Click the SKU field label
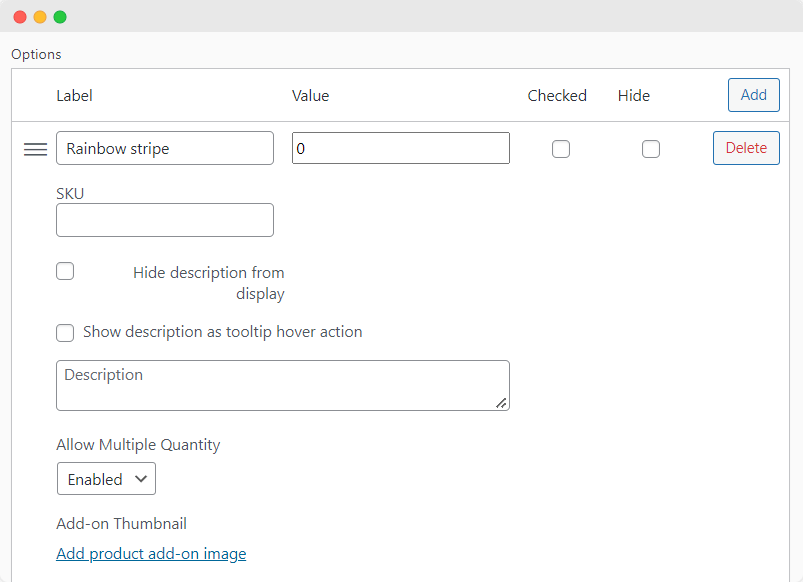 click(70, 194)
